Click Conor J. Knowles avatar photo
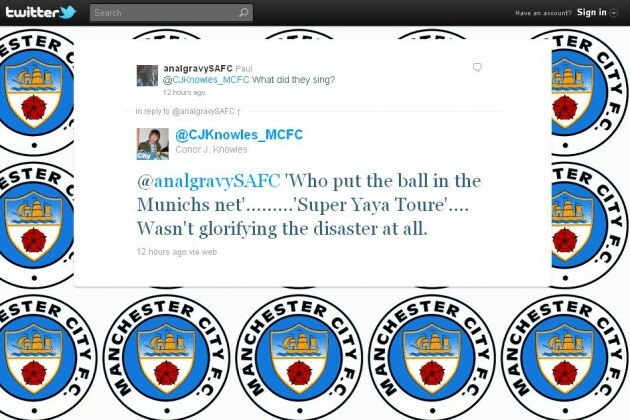 click(153, 144)
